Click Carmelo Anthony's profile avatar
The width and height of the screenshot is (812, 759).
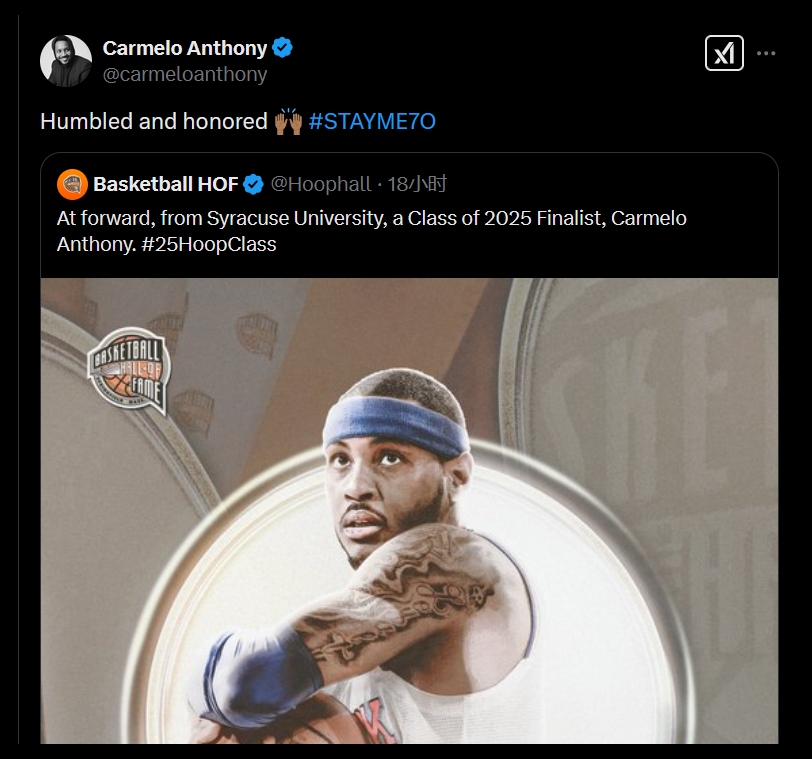tap(66, 61)
